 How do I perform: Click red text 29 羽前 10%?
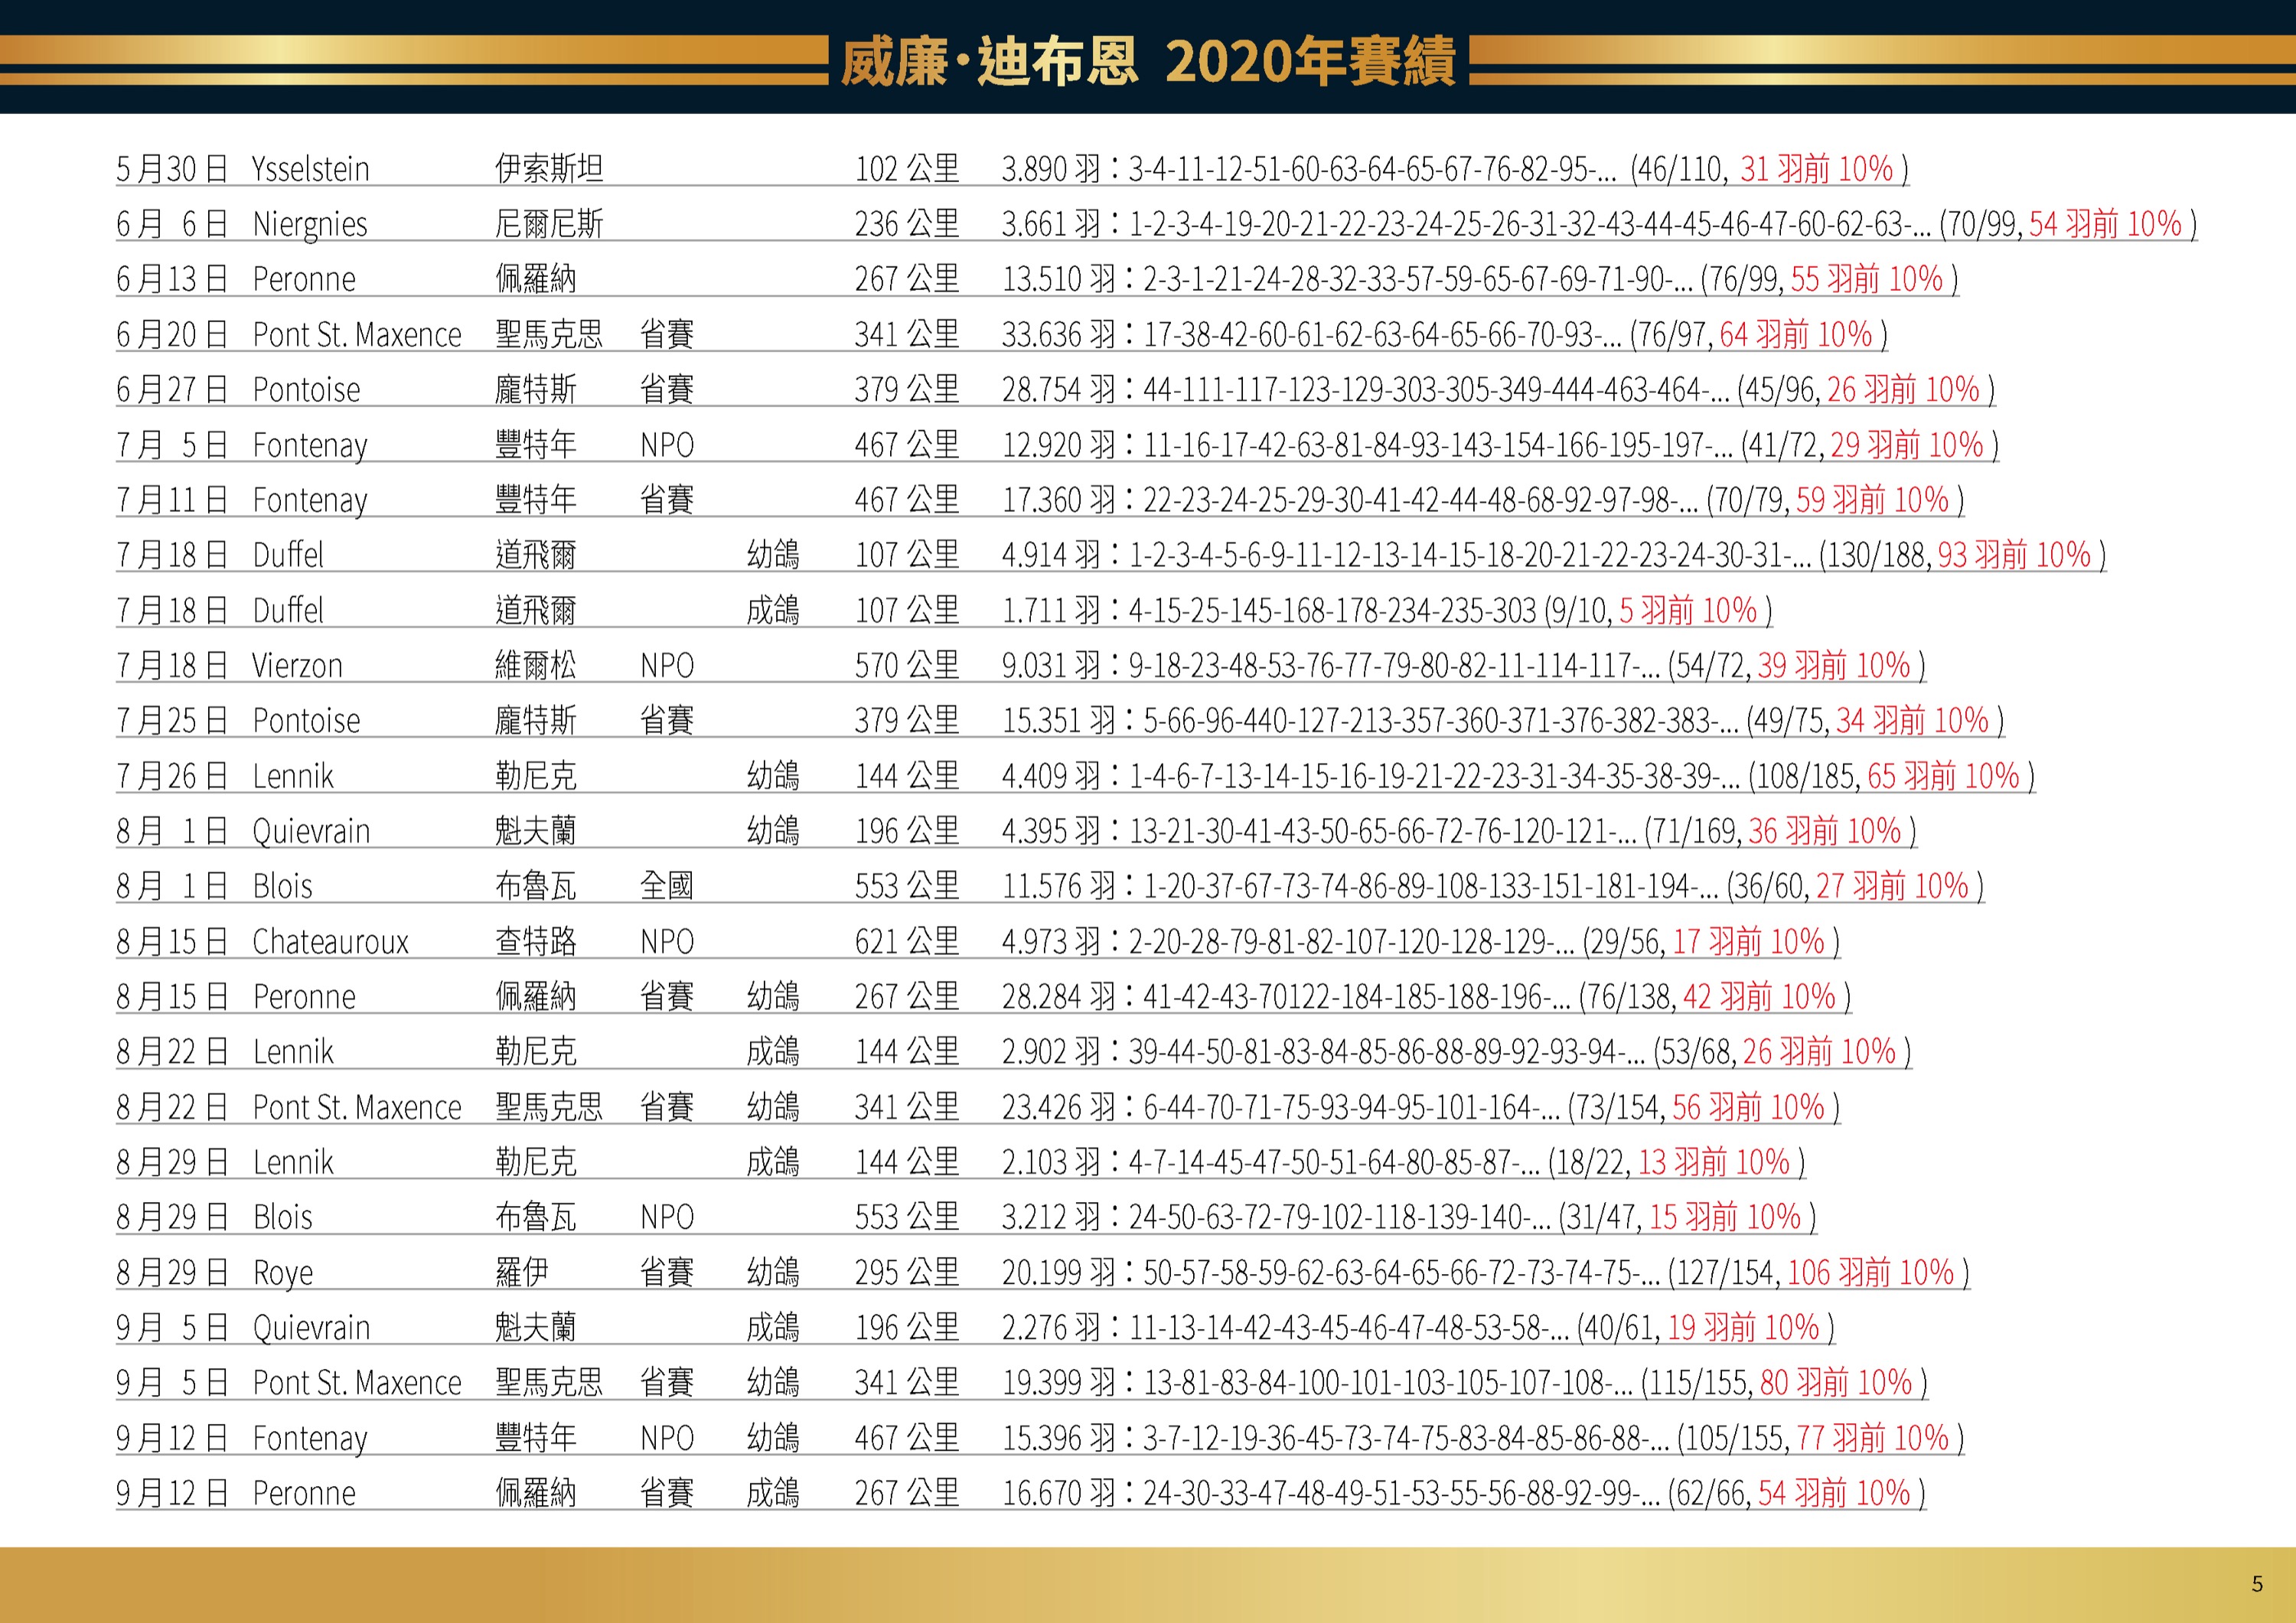point(1907,444)
